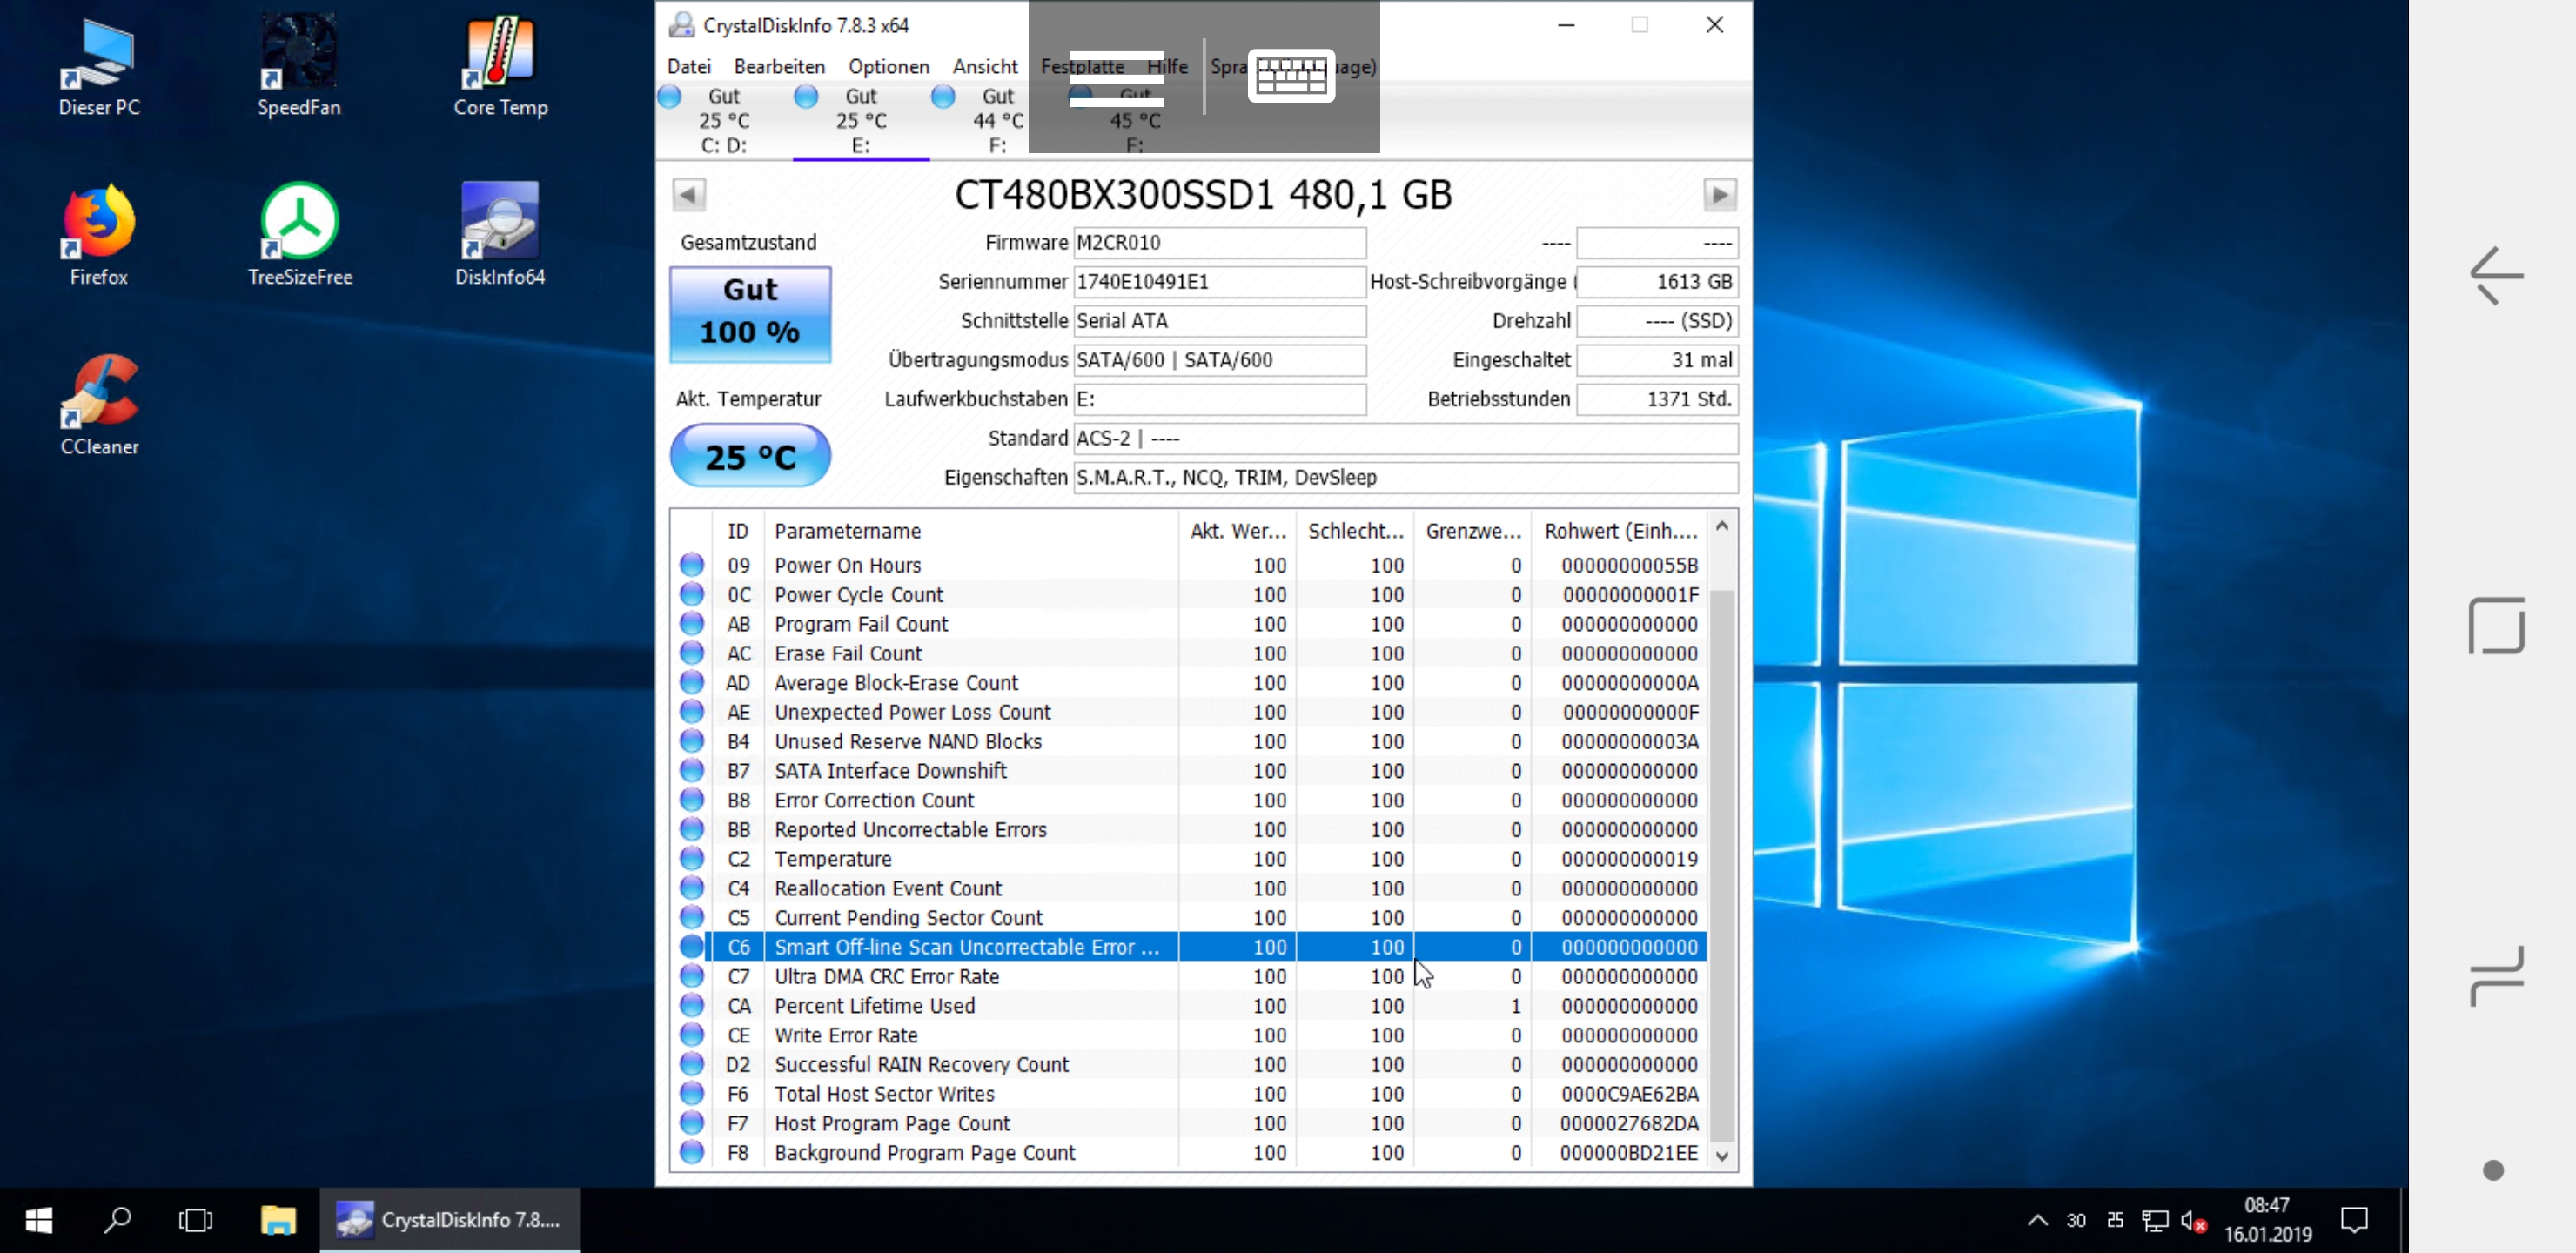The width and height of the screenshot is (2576, 1253).
Task: Open the Bearbeiten menu
Action: [779, 67]
